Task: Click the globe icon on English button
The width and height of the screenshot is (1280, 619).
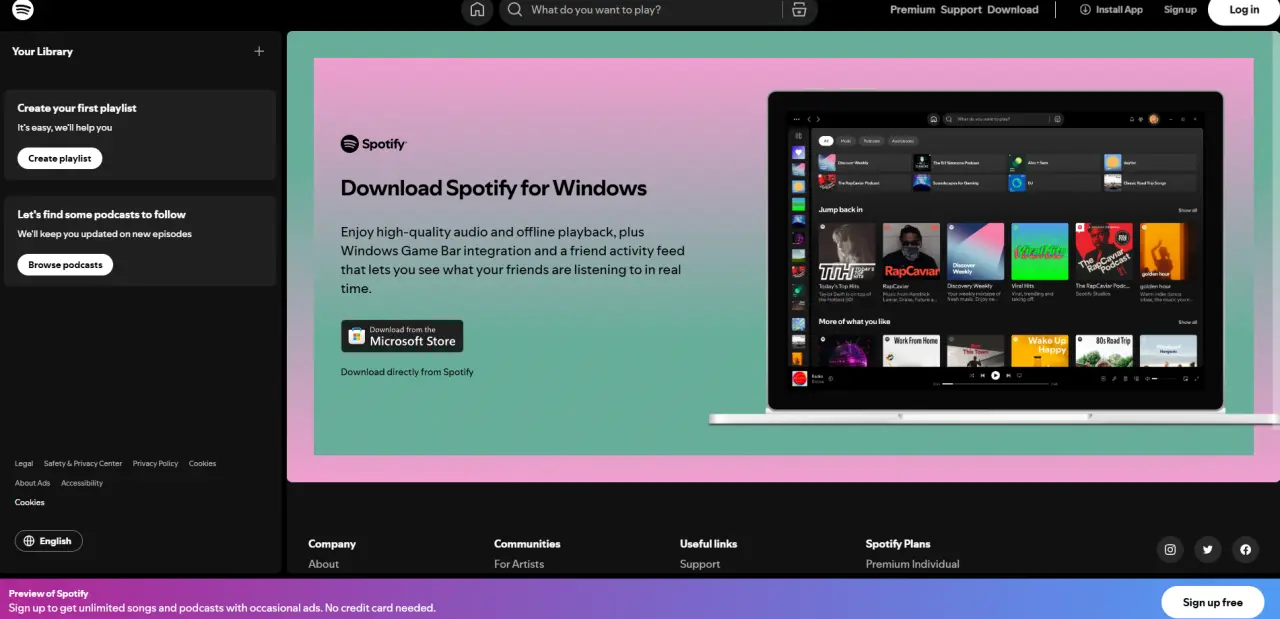Action: [29, 541]
